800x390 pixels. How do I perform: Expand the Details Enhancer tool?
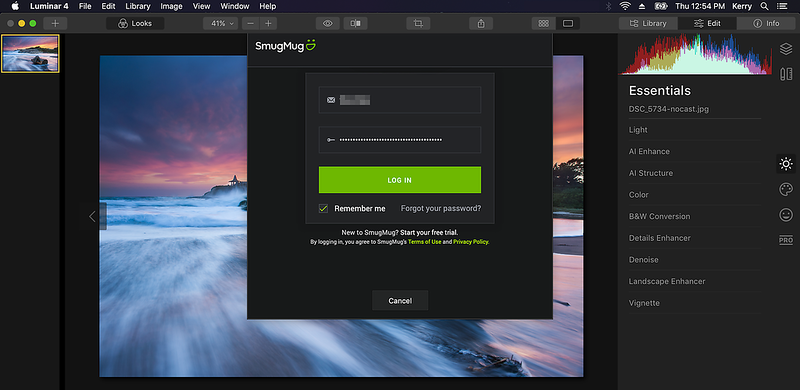[694, 238]
